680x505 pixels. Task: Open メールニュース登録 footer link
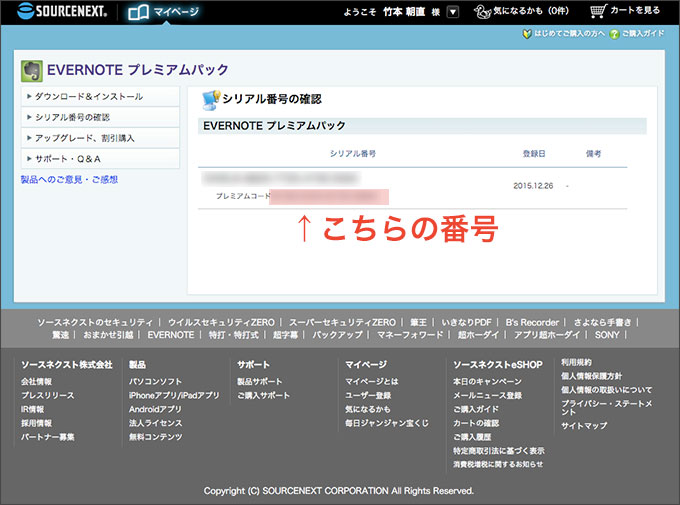(487, 396)
